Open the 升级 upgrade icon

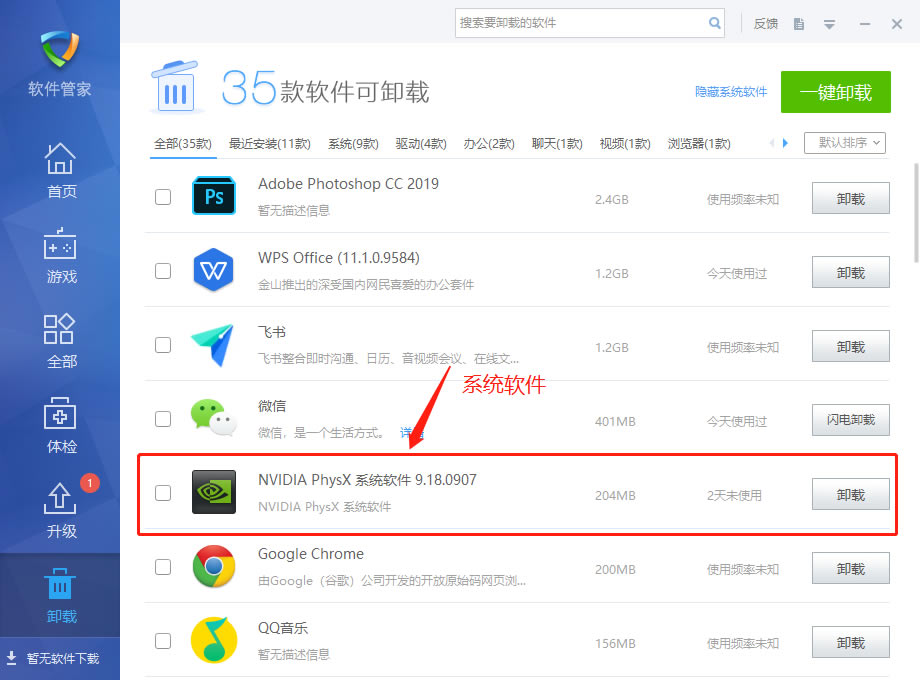click(59, 498)
